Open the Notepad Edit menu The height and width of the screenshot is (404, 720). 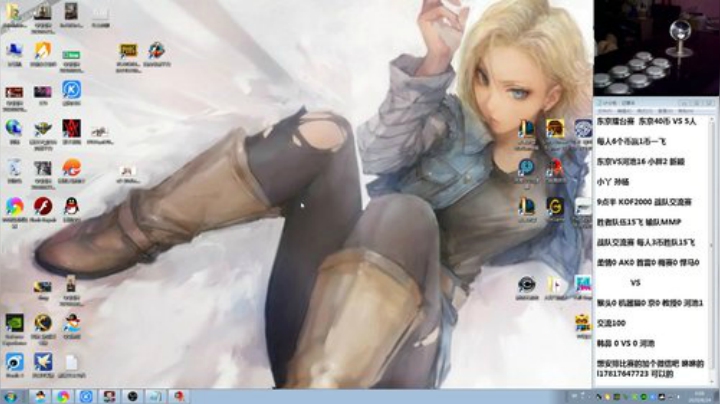(x=624, y=111)
